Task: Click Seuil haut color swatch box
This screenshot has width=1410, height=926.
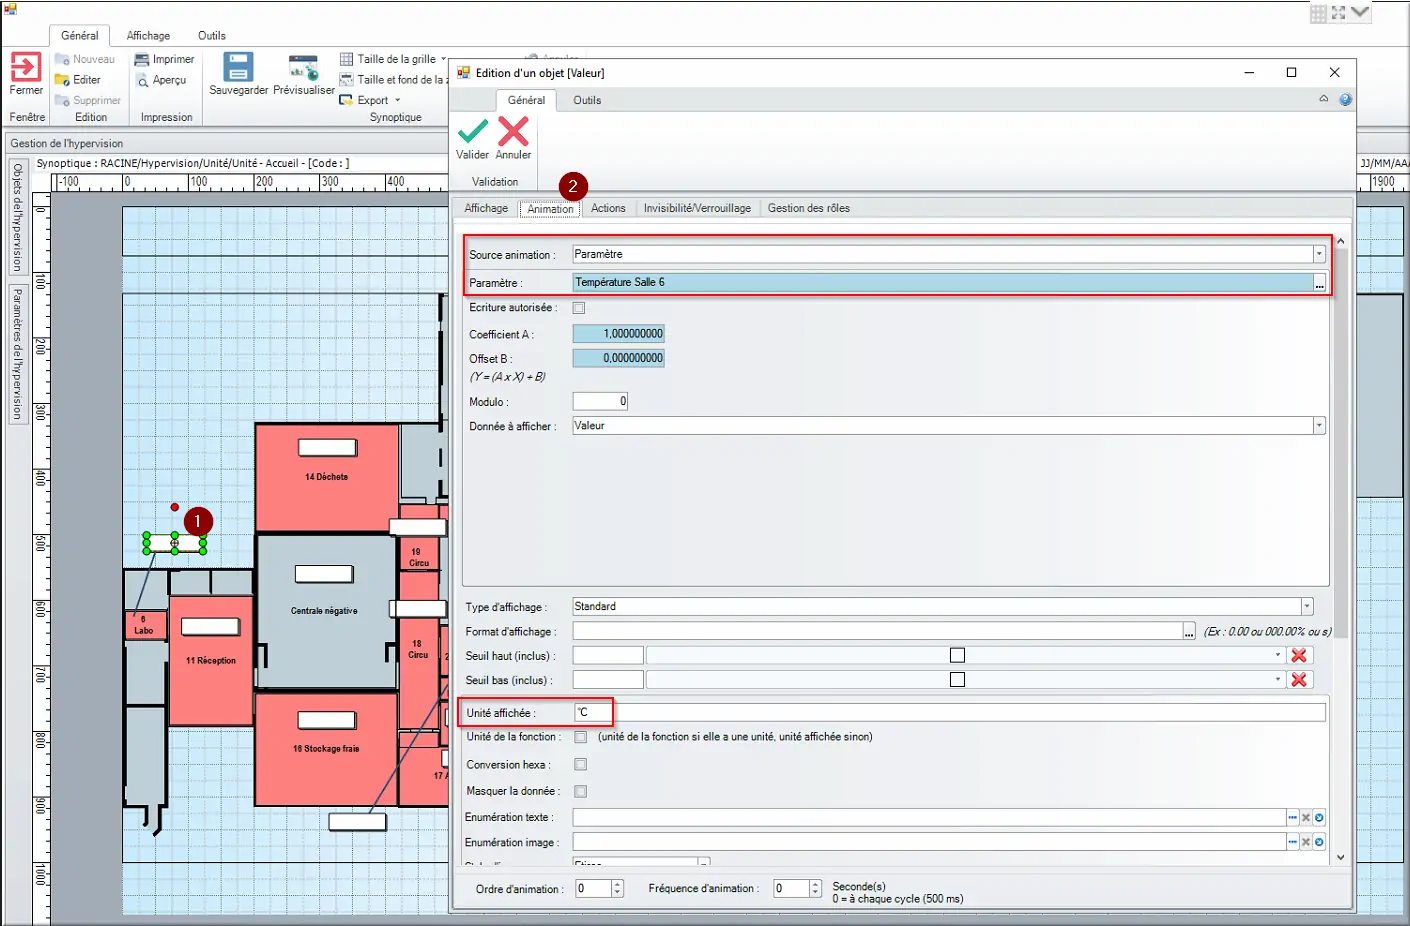Action: [x=957, y=656]
